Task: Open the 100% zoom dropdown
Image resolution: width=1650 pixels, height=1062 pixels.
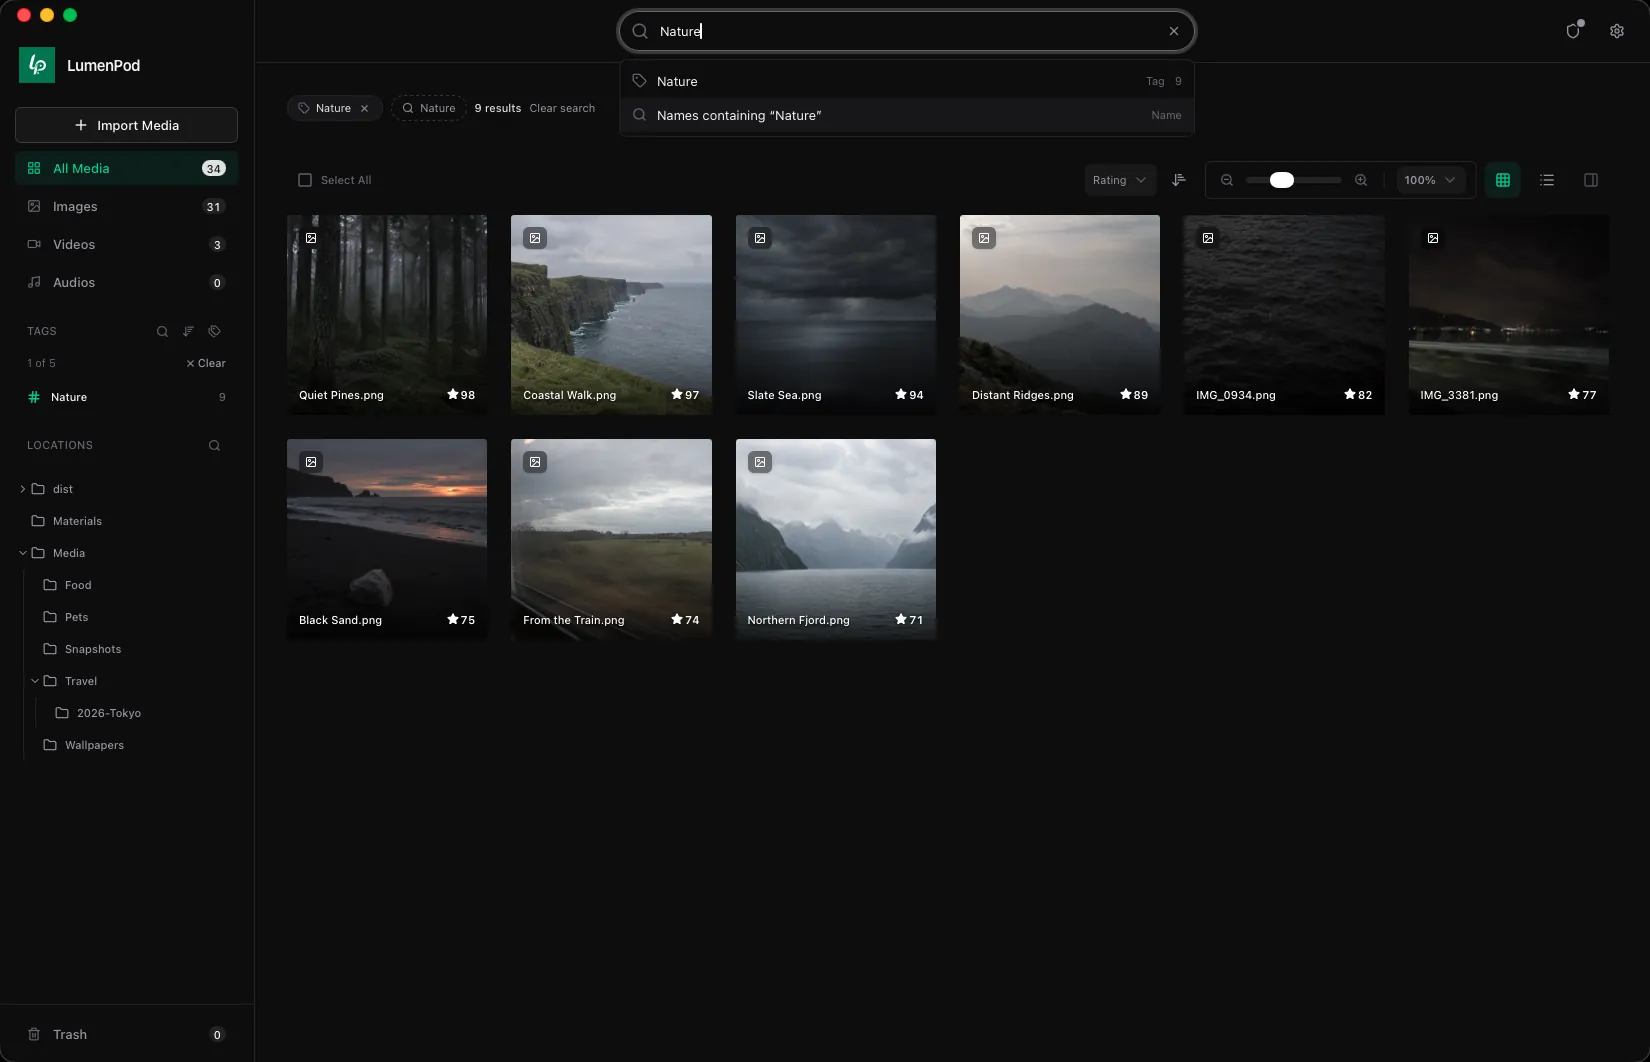Action: (1430, 180)
